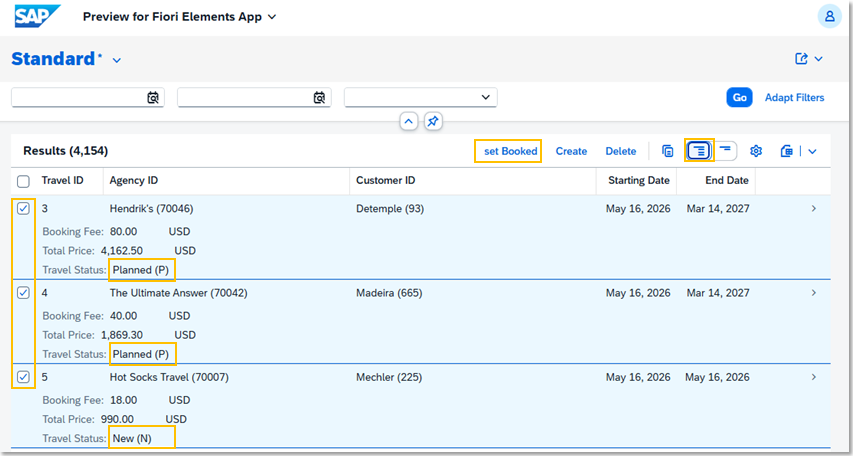Click Detemple (93) customer cell
The image size is (853, 456).
tap(390, 209)
